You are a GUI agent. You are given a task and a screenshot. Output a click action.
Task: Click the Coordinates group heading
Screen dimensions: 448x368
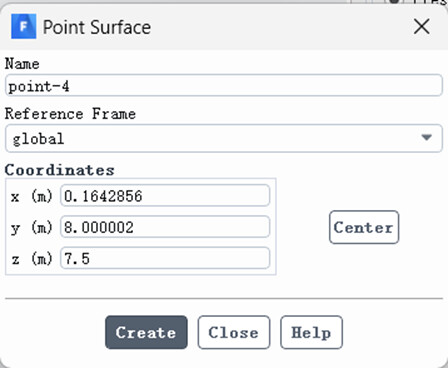(60, 170)
